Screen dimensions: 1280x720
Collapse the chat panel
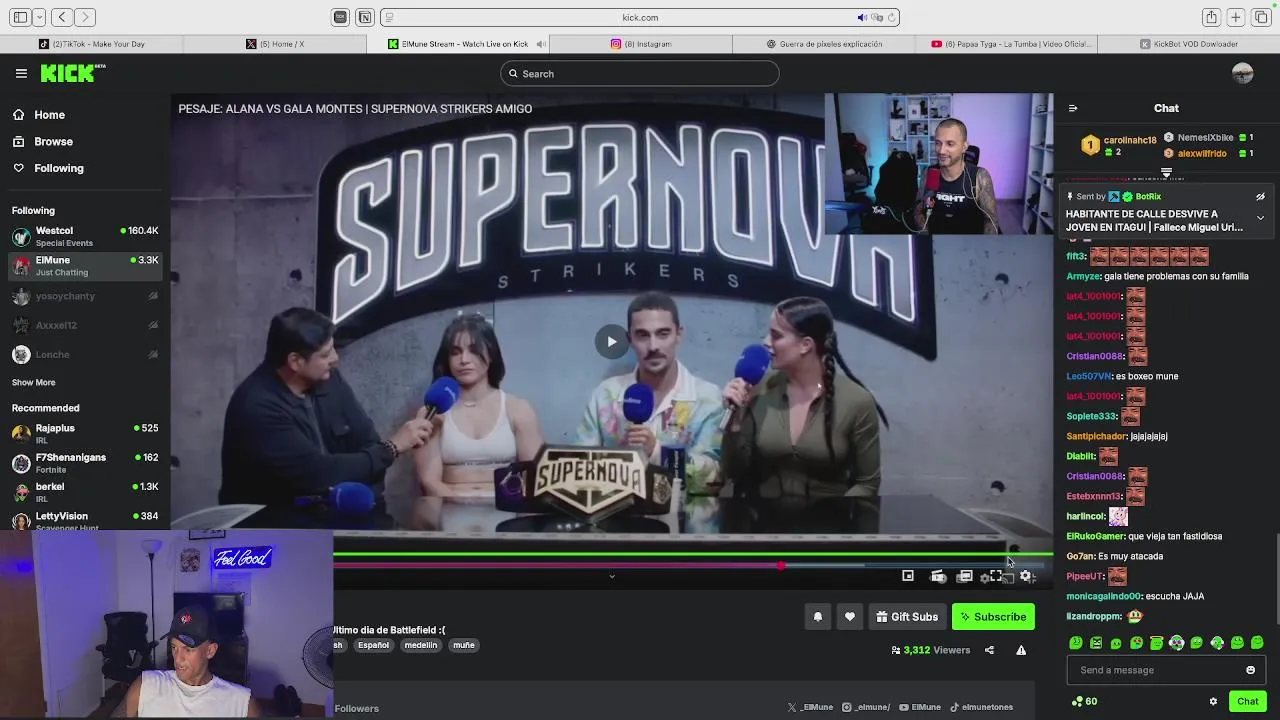[1073, 108]
